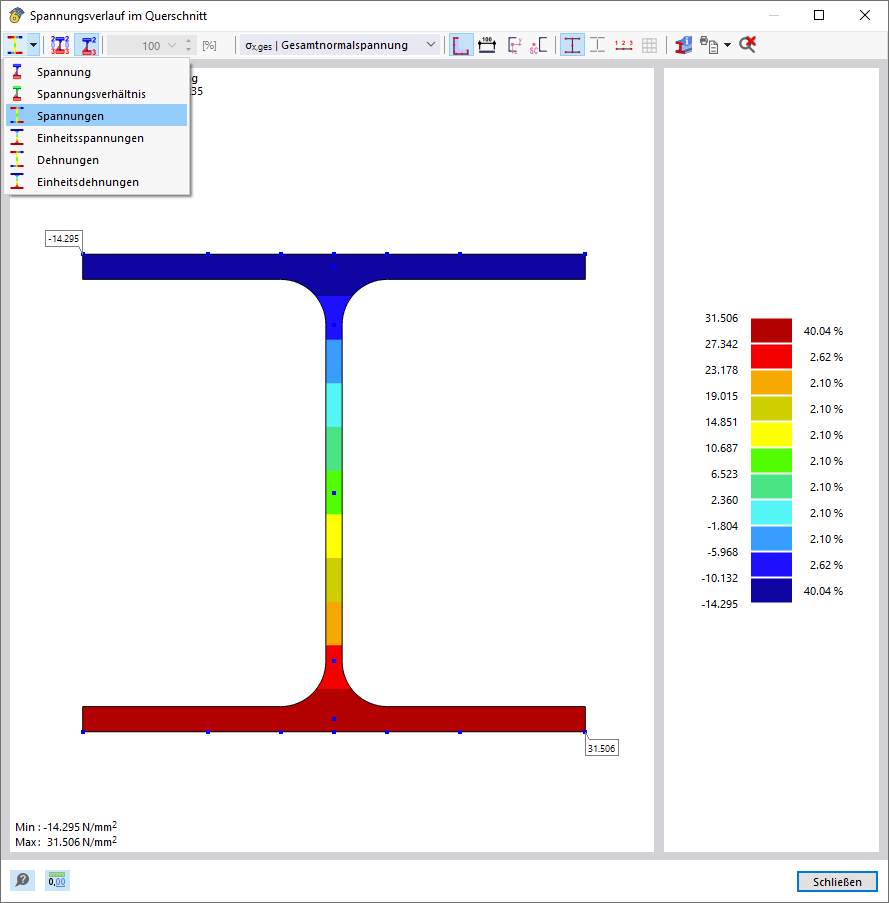Close the Spannungsverlauf im Querschnitt window
This screenshot has width=889, height=903.
pos(865,15)
